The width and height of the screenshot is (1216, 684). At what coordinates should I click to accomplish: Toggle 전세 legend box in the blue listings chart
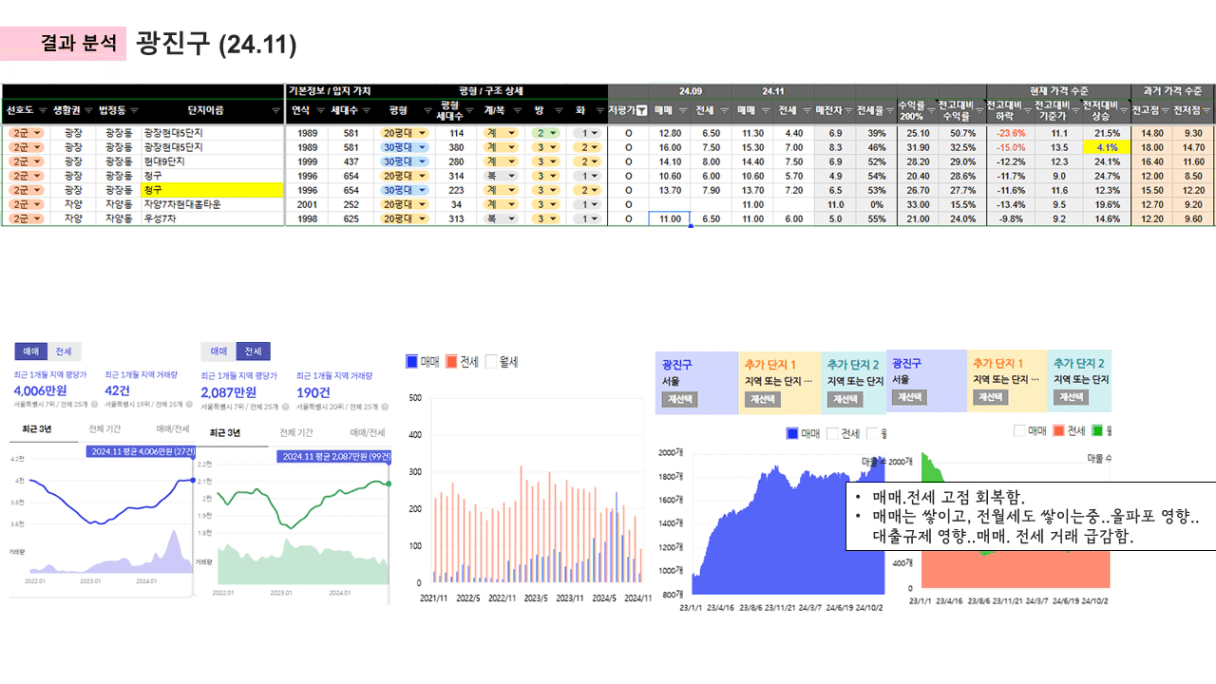click(x=832, y=433)
